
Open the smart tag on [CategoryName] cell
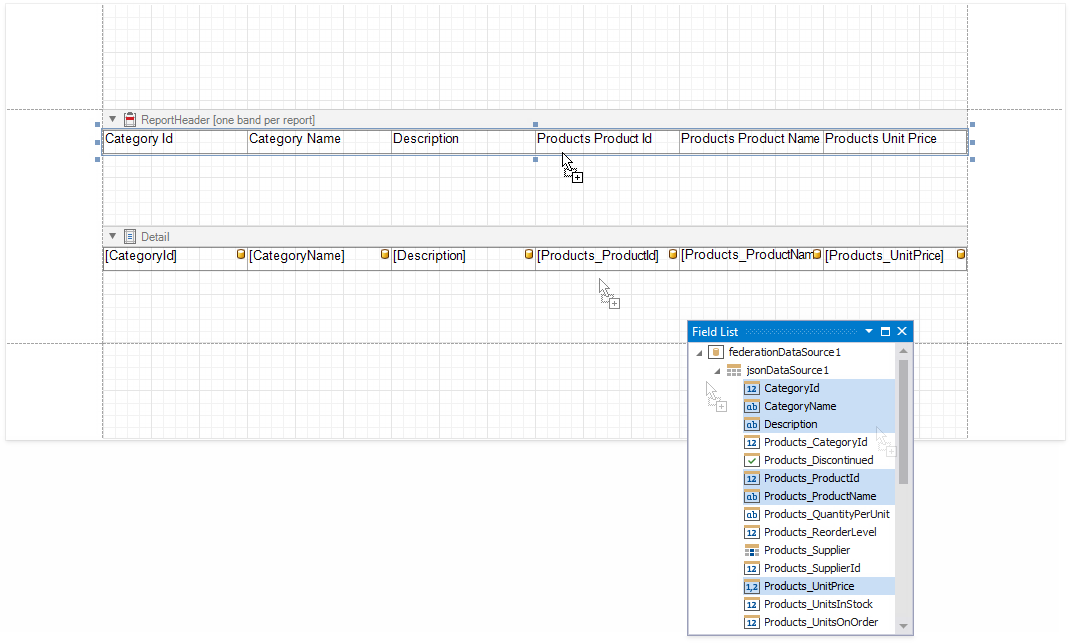click(x=383, y=254)
